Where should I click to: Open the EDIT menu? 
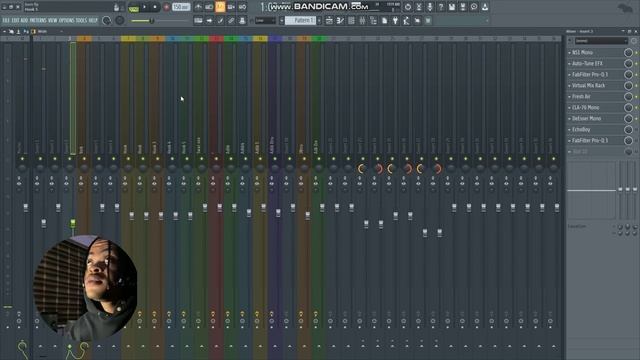coord(16,20)
